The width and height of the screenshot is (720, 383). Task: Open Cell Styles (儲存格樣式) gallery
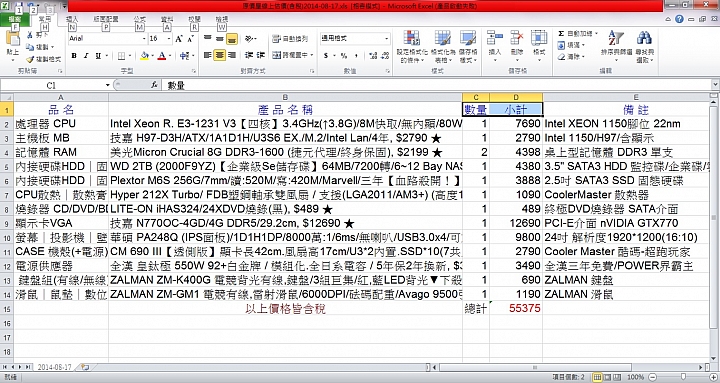coord(468,47)
